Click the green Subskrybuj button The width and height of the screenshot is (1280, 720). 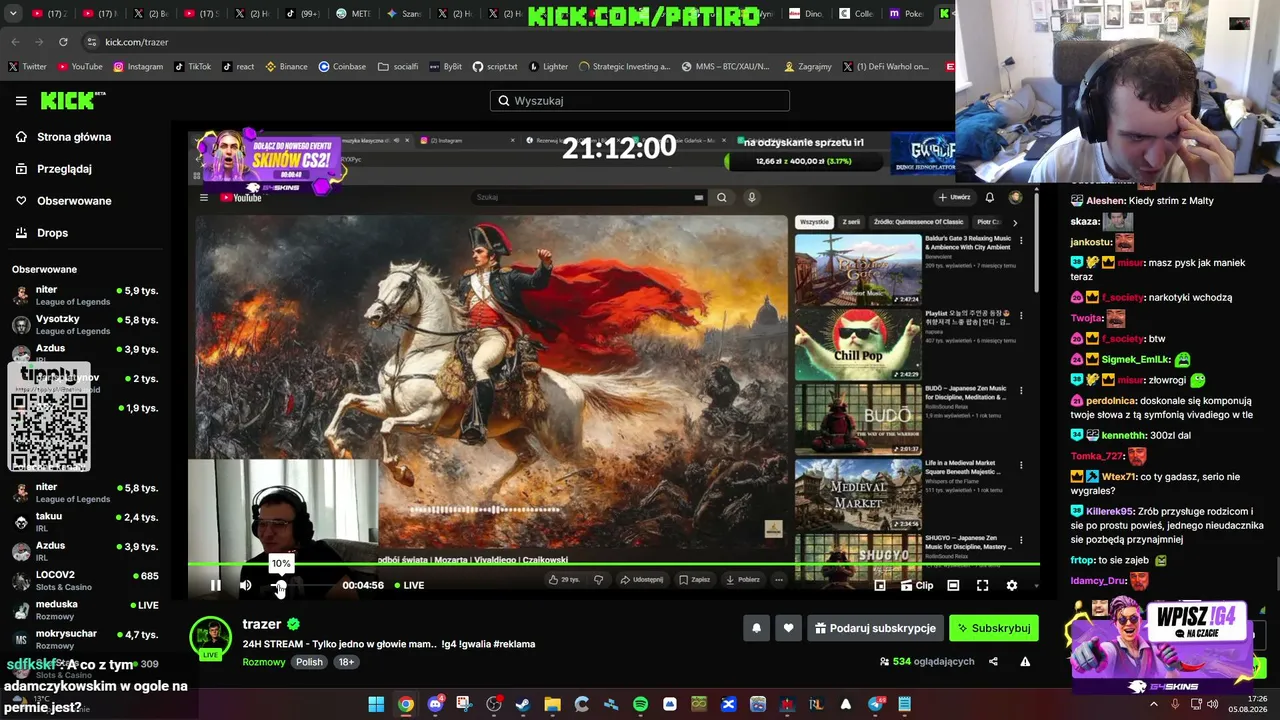(994, 628)
